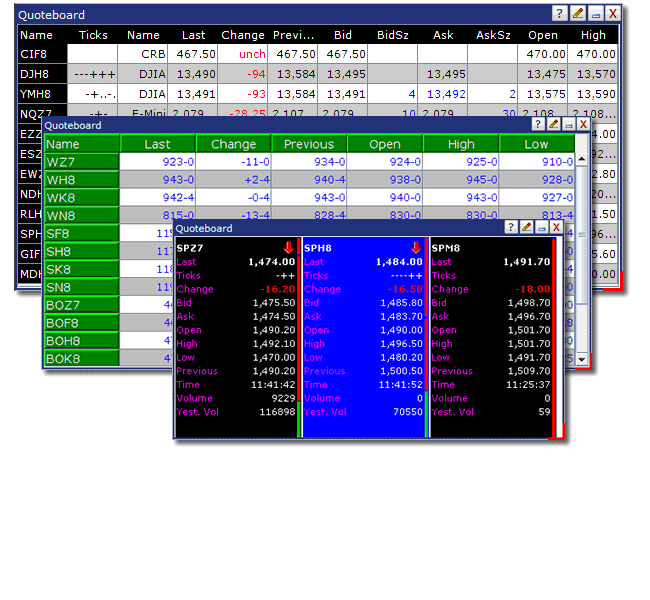Screen dimensions: 650x600
Task: Click the Bid column header
Action: [343, 35]
